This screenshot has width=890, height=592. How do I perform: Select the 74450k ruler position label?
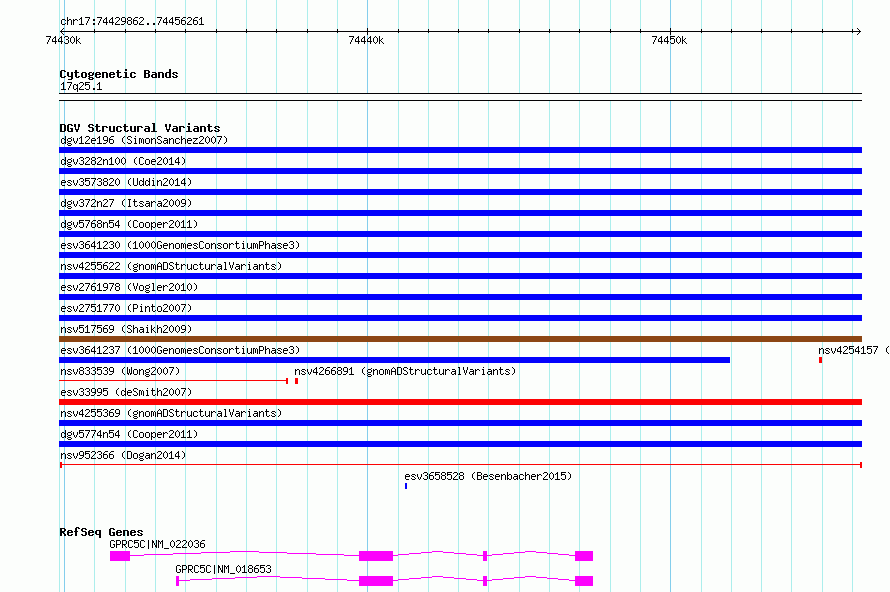669,40
